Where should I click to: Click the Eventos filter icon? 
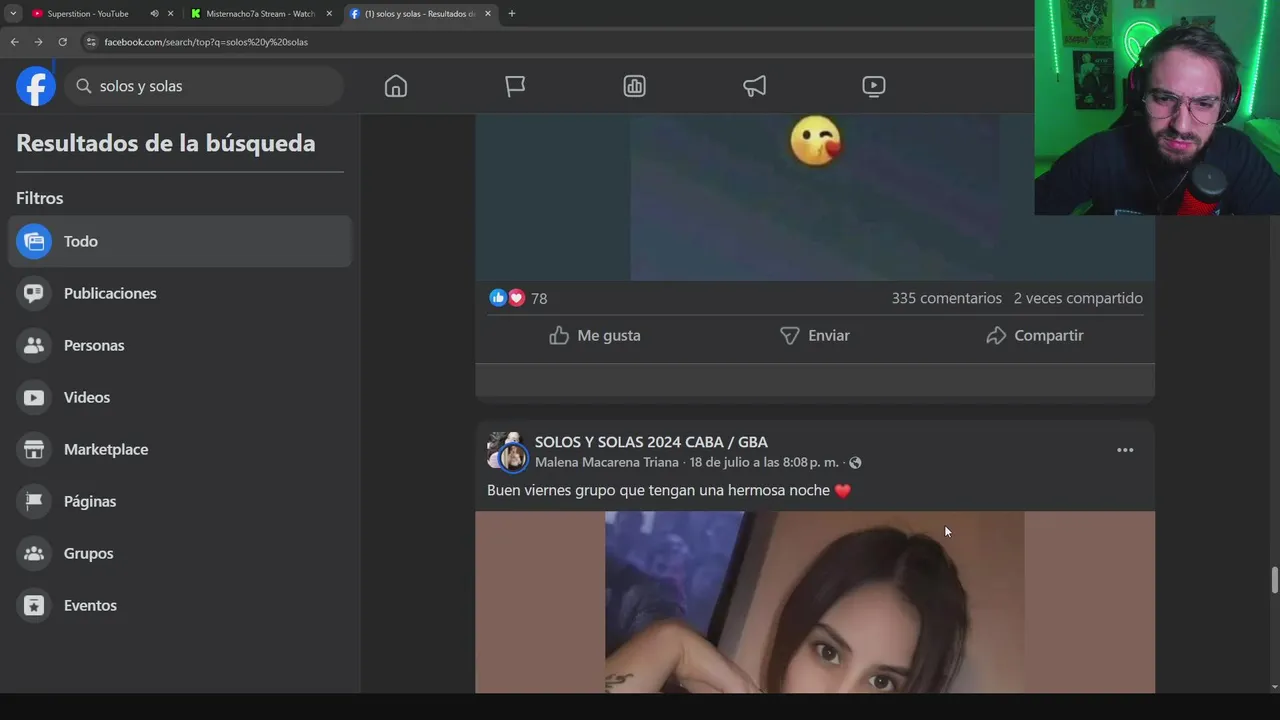[x=34, y=605]
